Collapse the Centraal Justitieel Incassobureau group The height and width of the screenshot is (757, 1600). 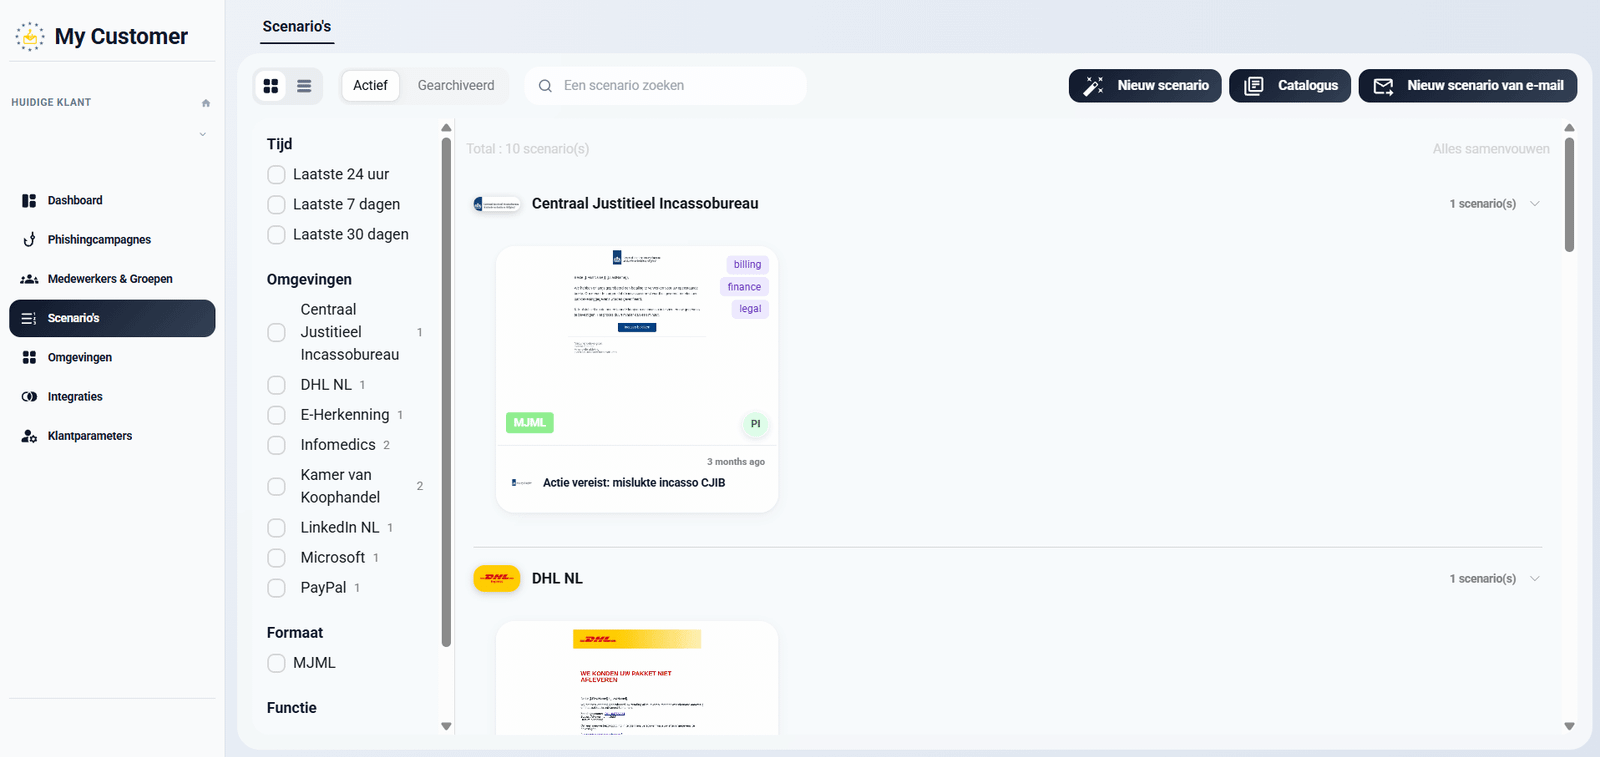click(x=1535, y=204)
